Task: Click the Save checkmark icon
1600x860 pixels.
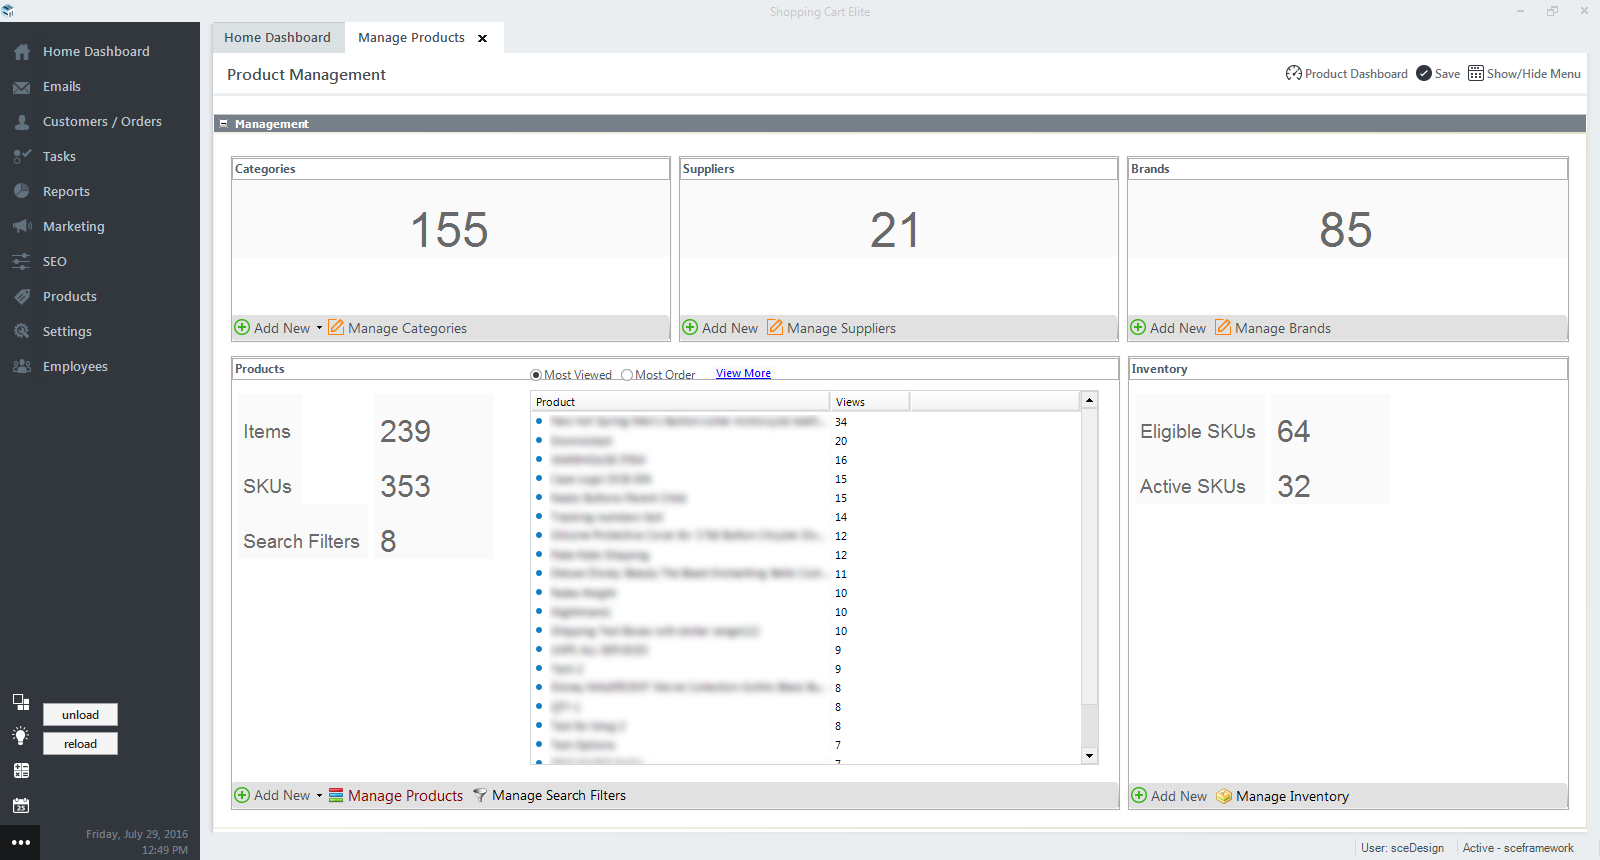Action: (1424, 73)
